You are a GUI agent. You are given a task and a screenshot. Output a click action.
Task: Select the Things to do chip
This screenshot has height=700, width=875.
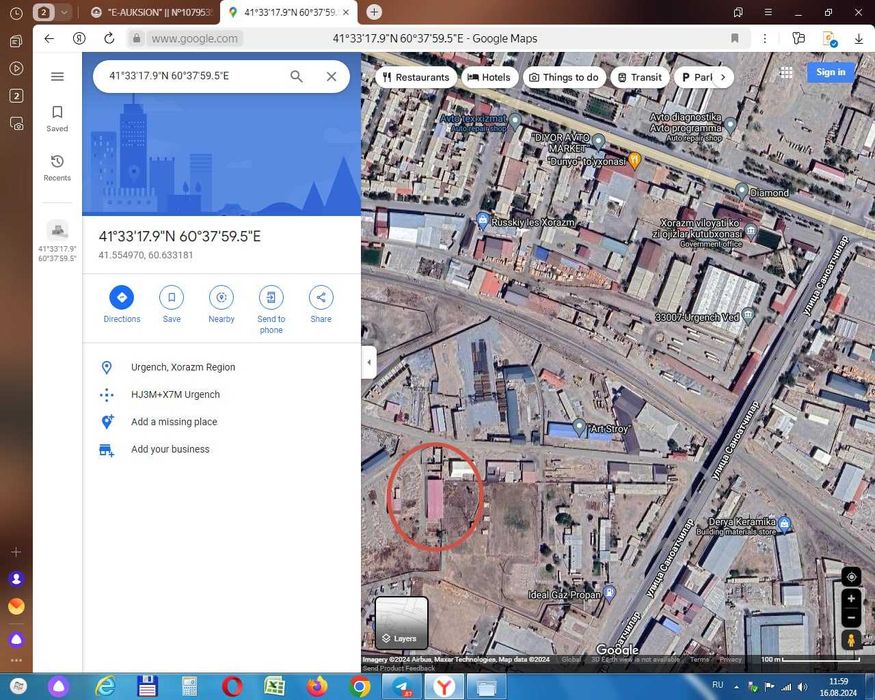tap(564, 78)
